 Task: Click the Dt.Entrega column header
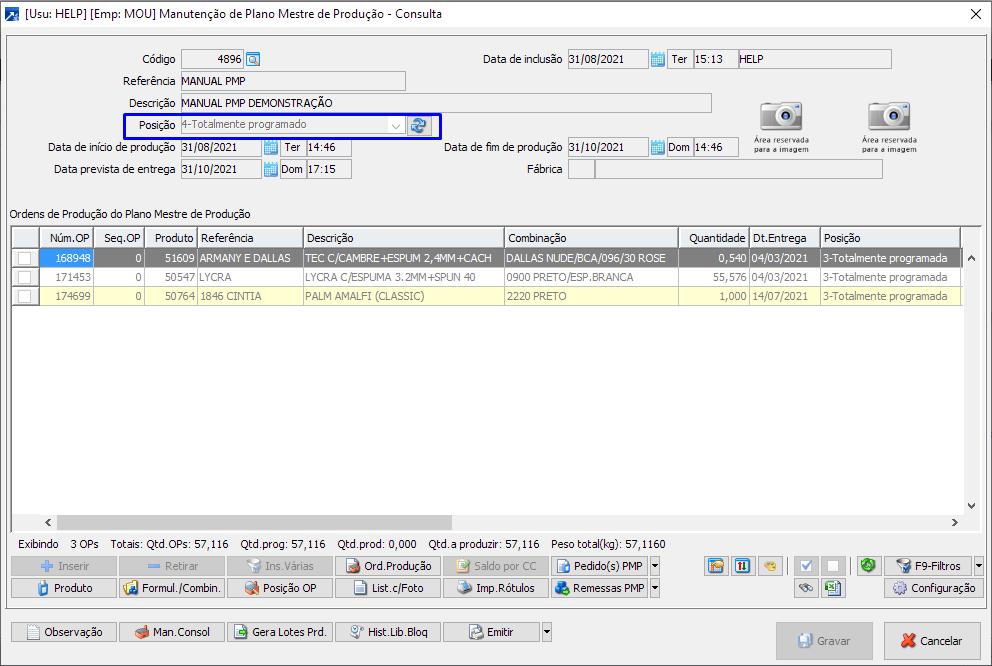tap(785, 238)
